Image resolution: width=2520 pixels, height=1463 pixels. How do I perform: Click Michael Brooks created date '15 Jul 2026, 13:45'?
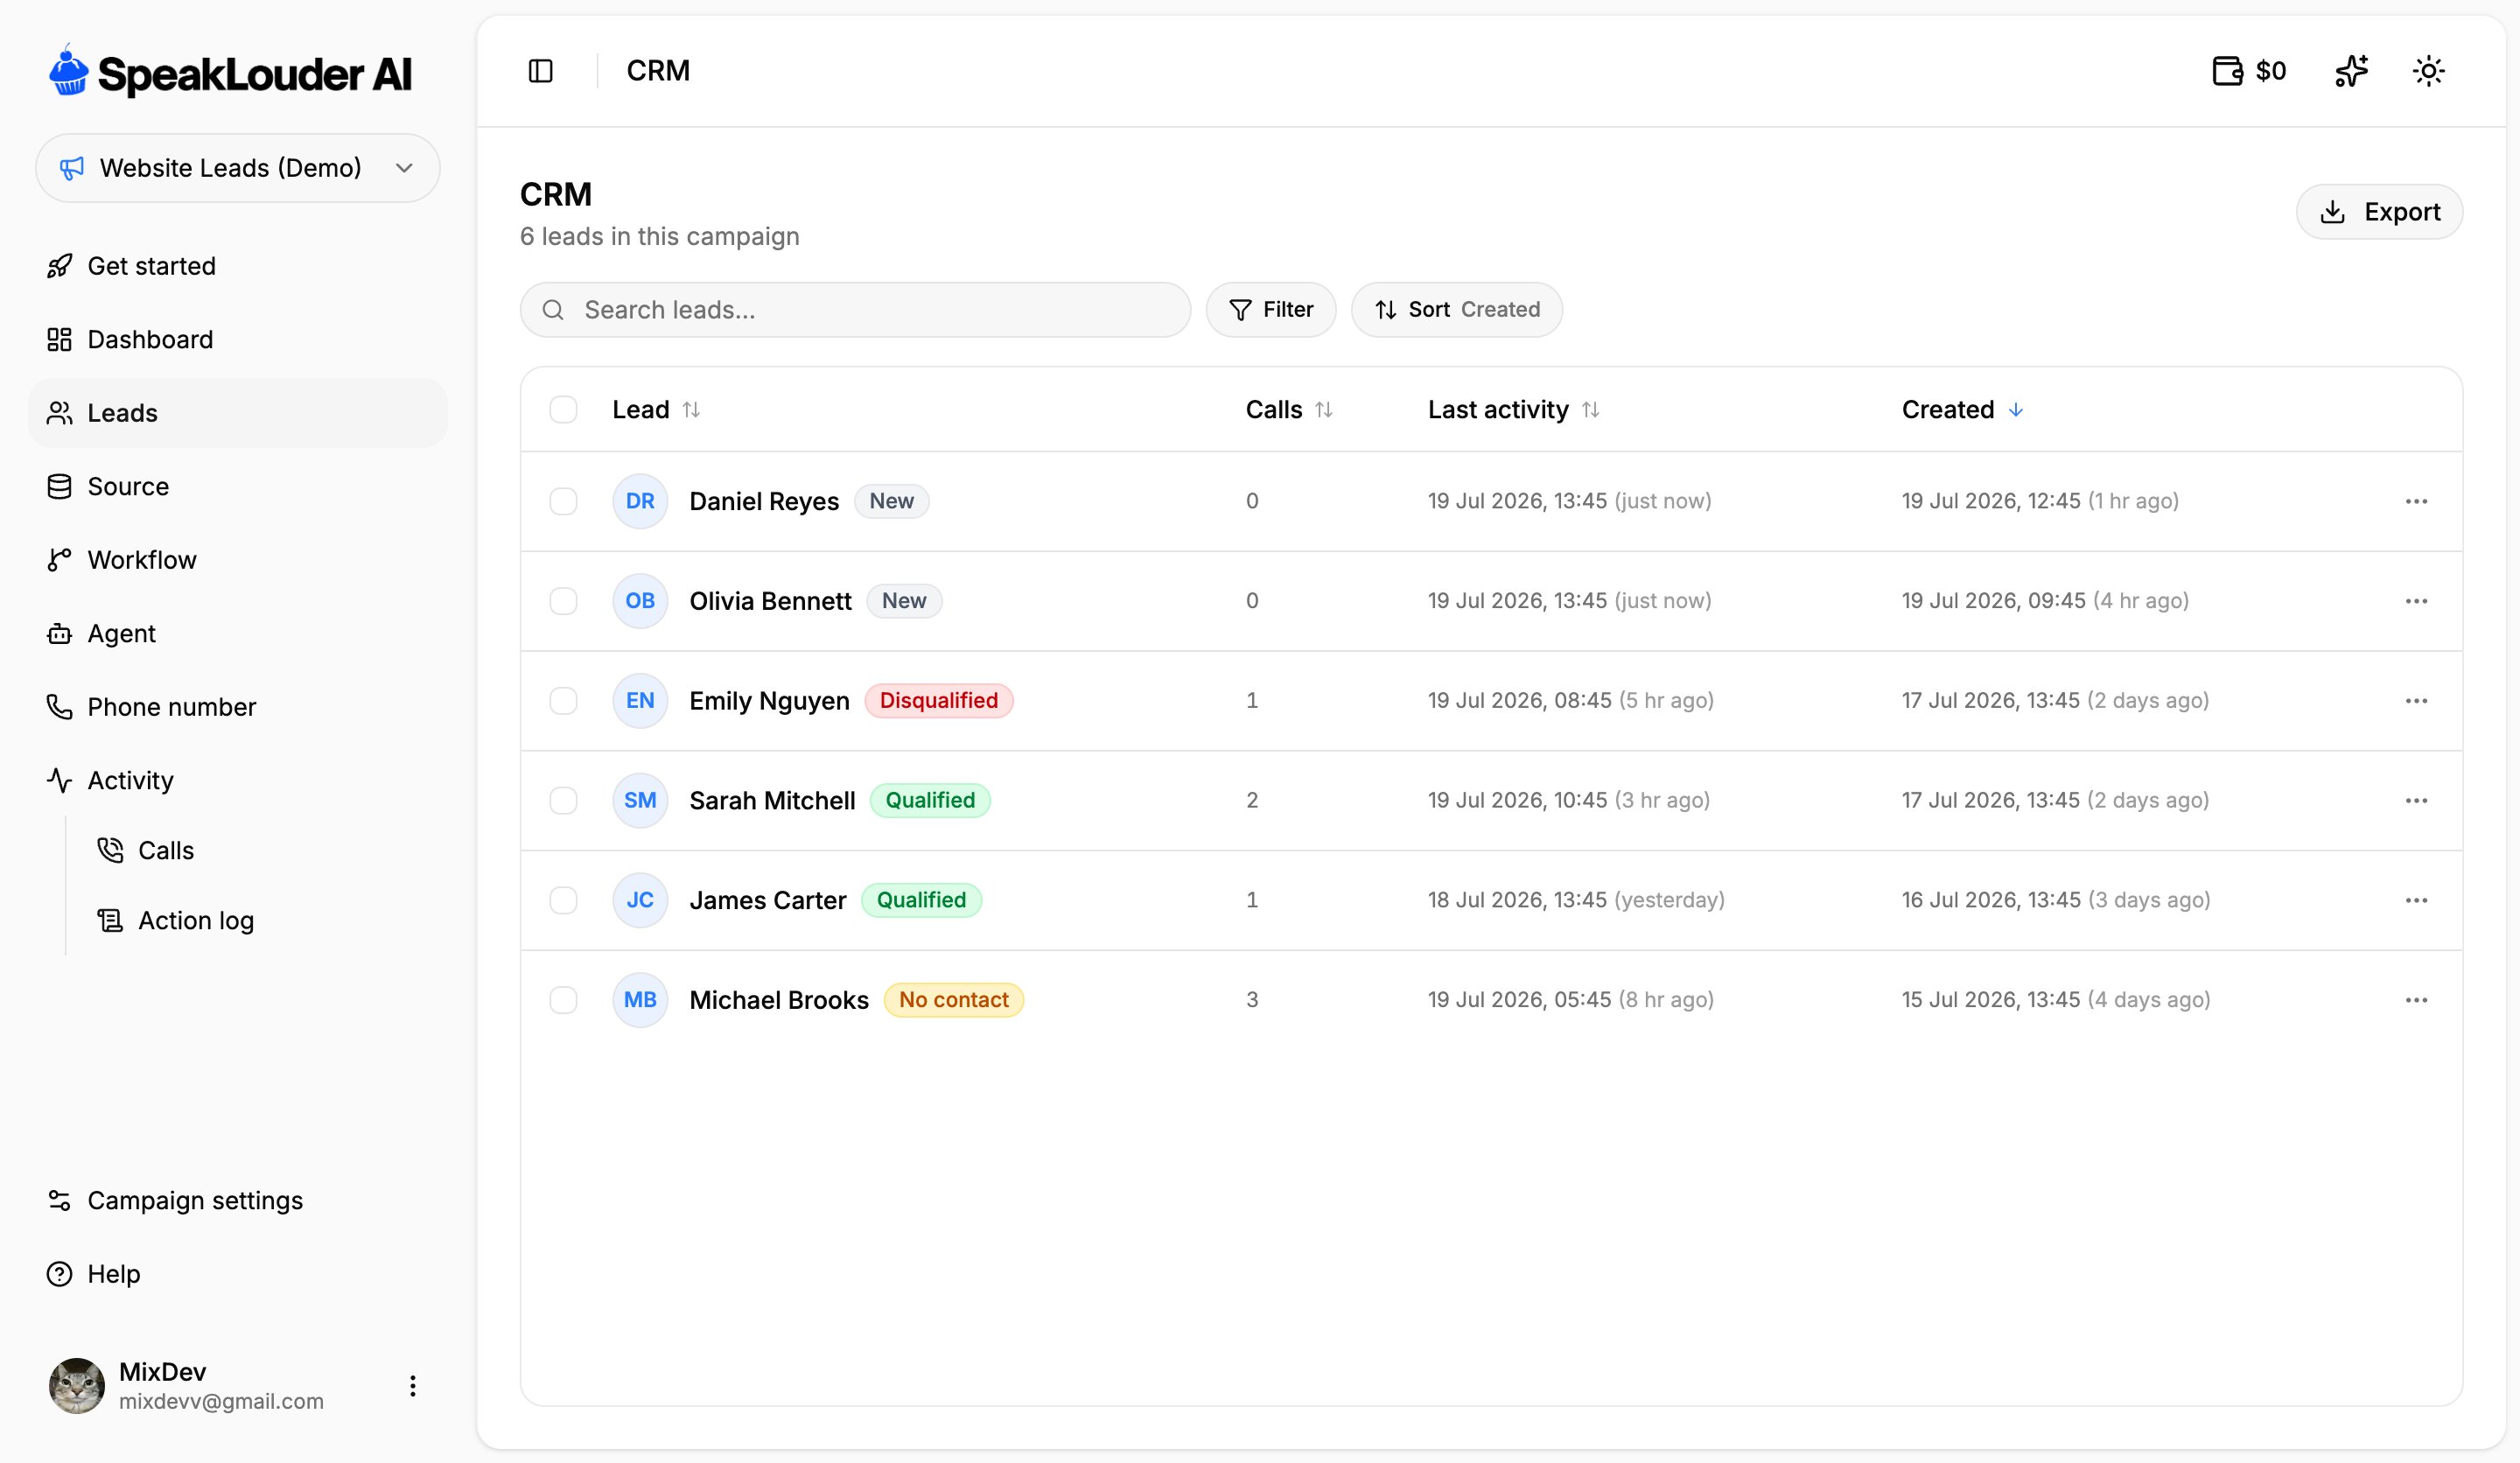(x=1990, y=1000)
